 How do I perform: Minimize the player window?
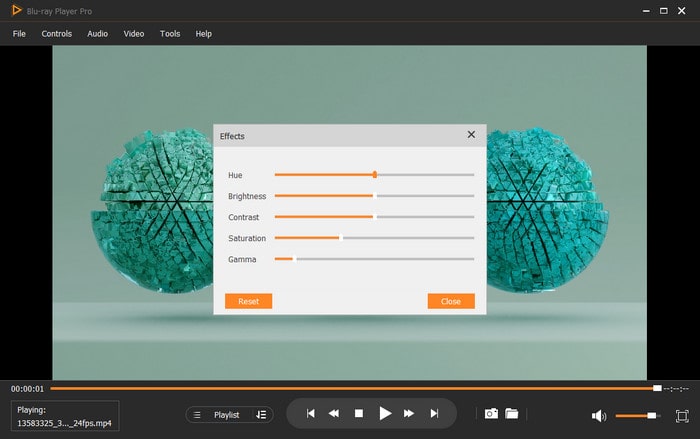(646, 11)
